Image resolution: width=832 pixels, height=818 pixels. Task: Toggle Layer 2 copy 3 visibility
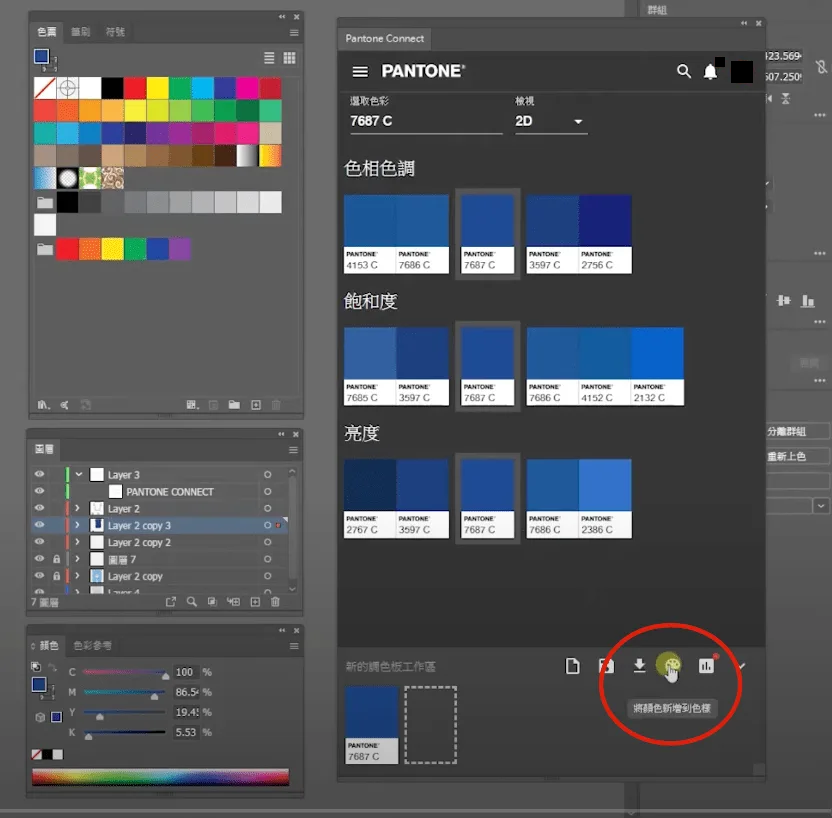click(x=39, y=525)
